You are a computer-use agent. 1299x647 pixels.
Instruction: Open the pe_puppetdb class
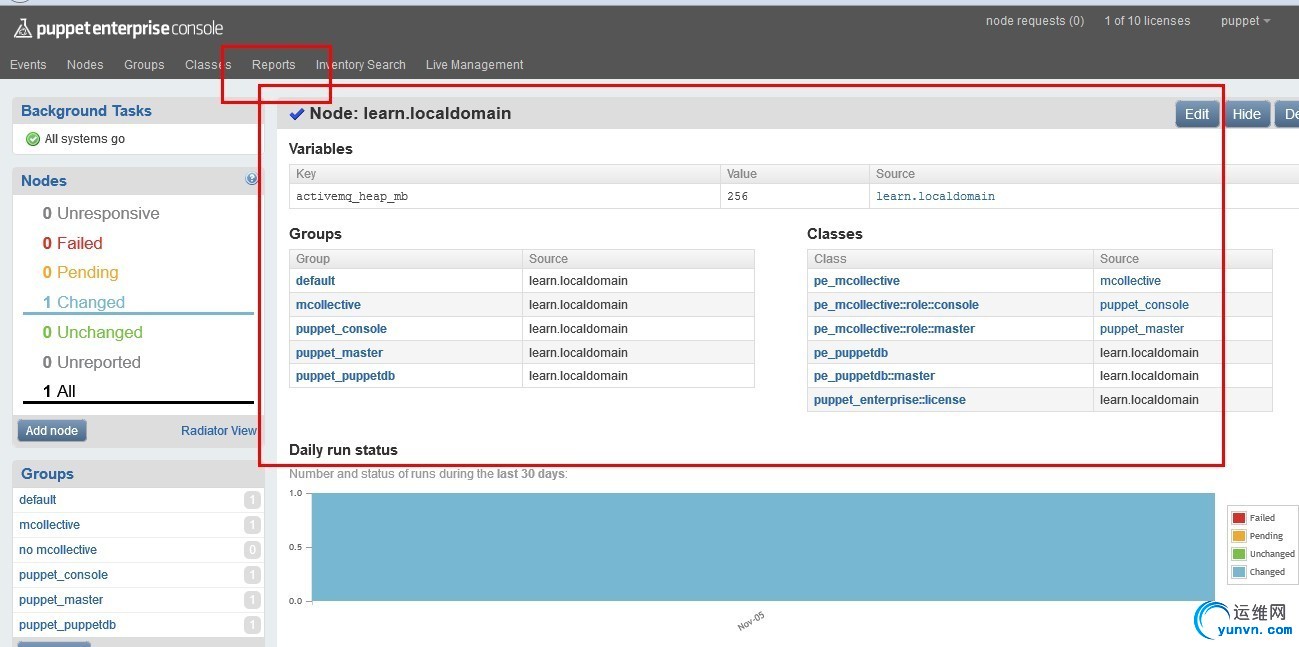pyautogui.click(x=851, y=353)
